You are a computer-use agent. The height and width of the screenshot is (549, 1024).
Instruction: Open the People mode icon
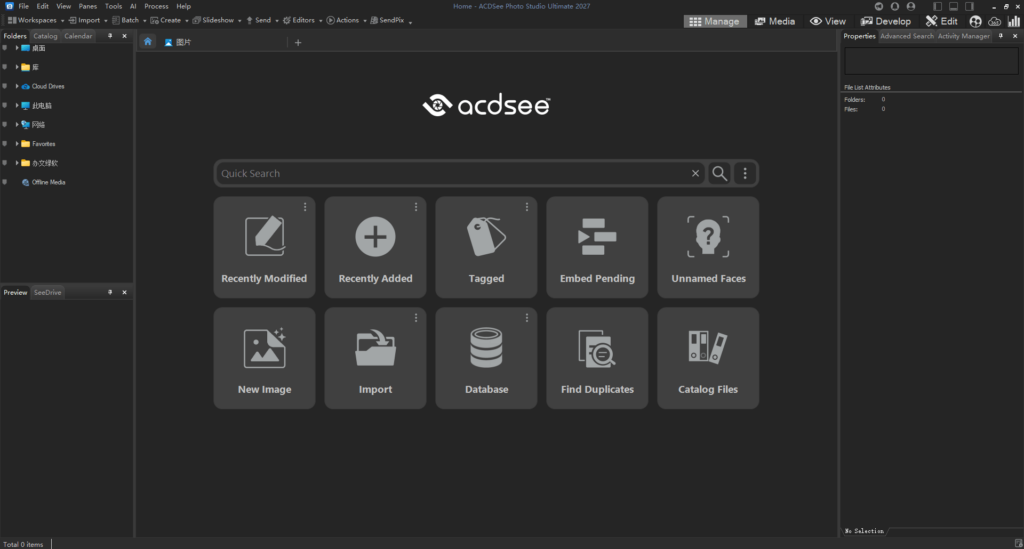[x=975, y=21]
